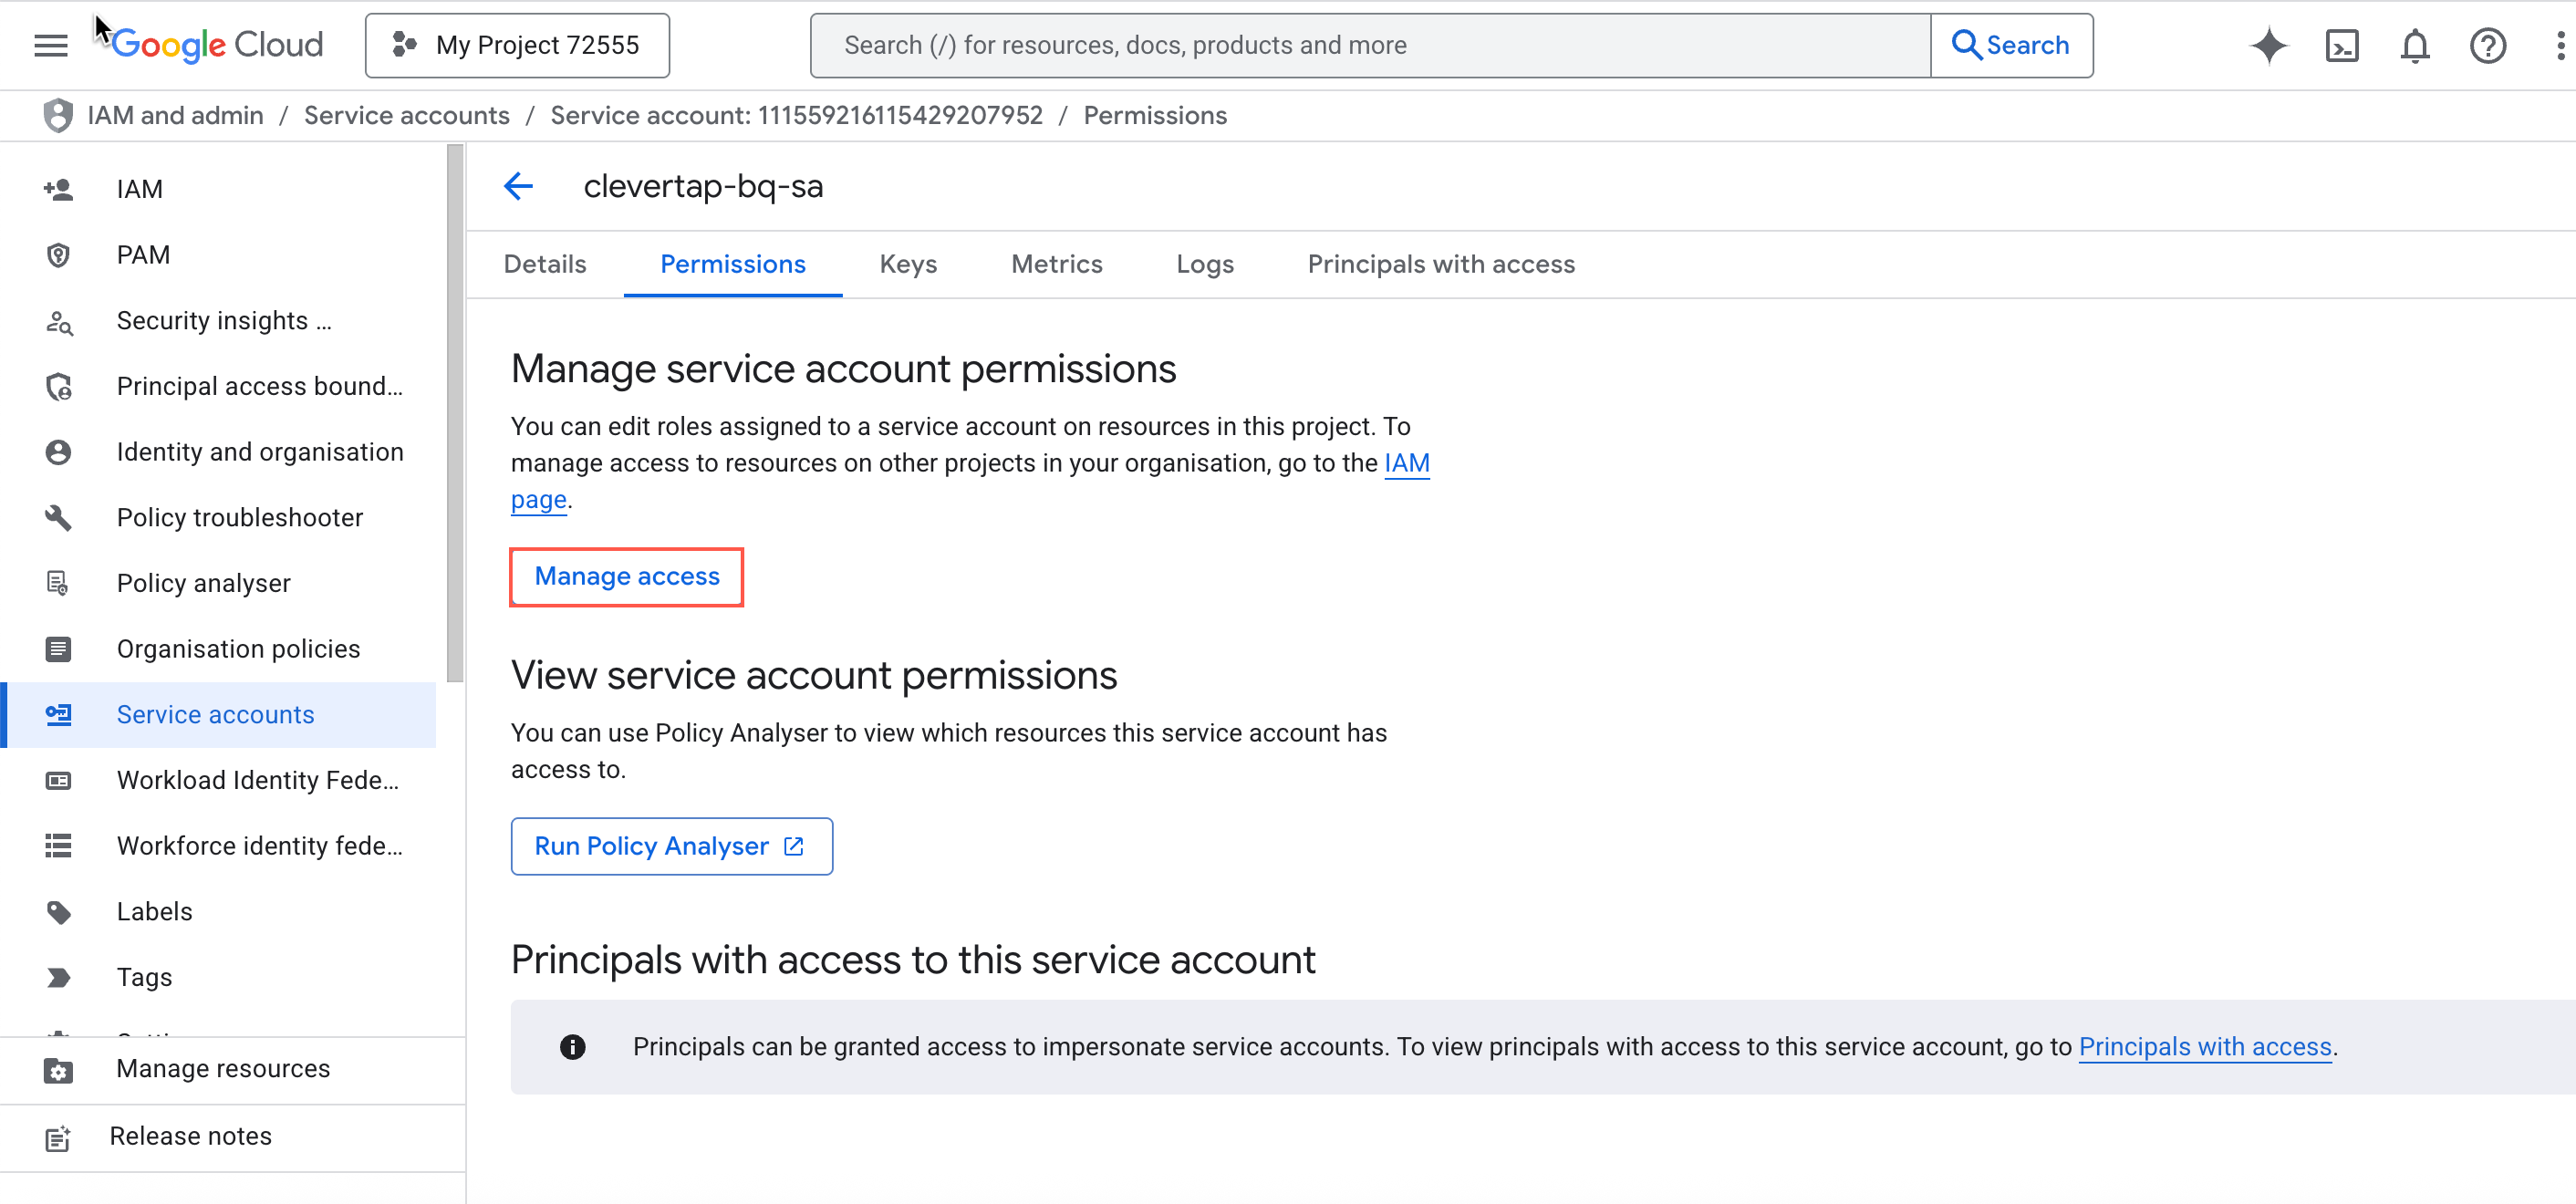Image resolution: width=2576 pixels, height=1204 pixels.
Task: Open the Details tab
Action: coord(544,264)
